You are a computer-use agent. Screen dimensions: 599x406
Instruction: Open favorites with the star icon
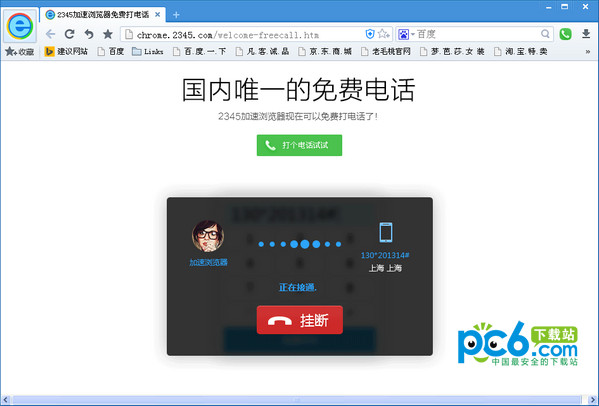[x=108, y=34]
